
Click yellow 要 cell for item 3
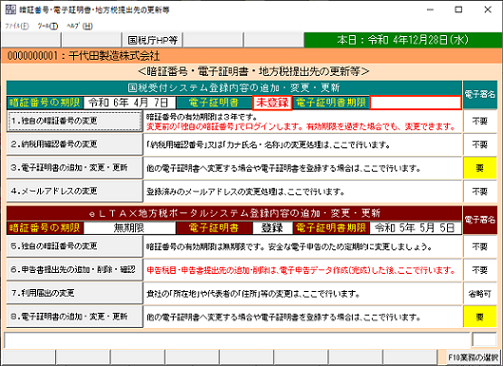click(x=480, y=168)
